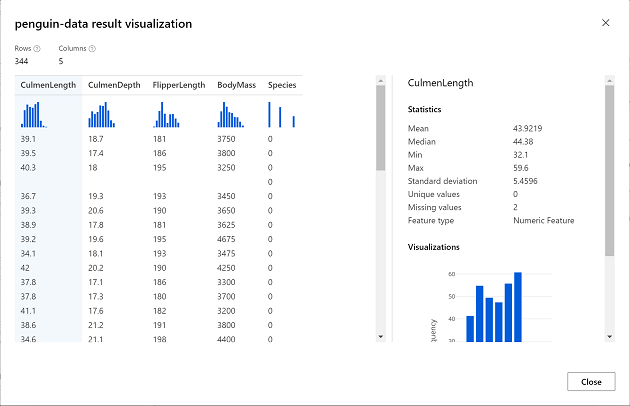Click the Median value 44.38
Image resolution: width=630 pixels, height=406 pixels.
523,142
